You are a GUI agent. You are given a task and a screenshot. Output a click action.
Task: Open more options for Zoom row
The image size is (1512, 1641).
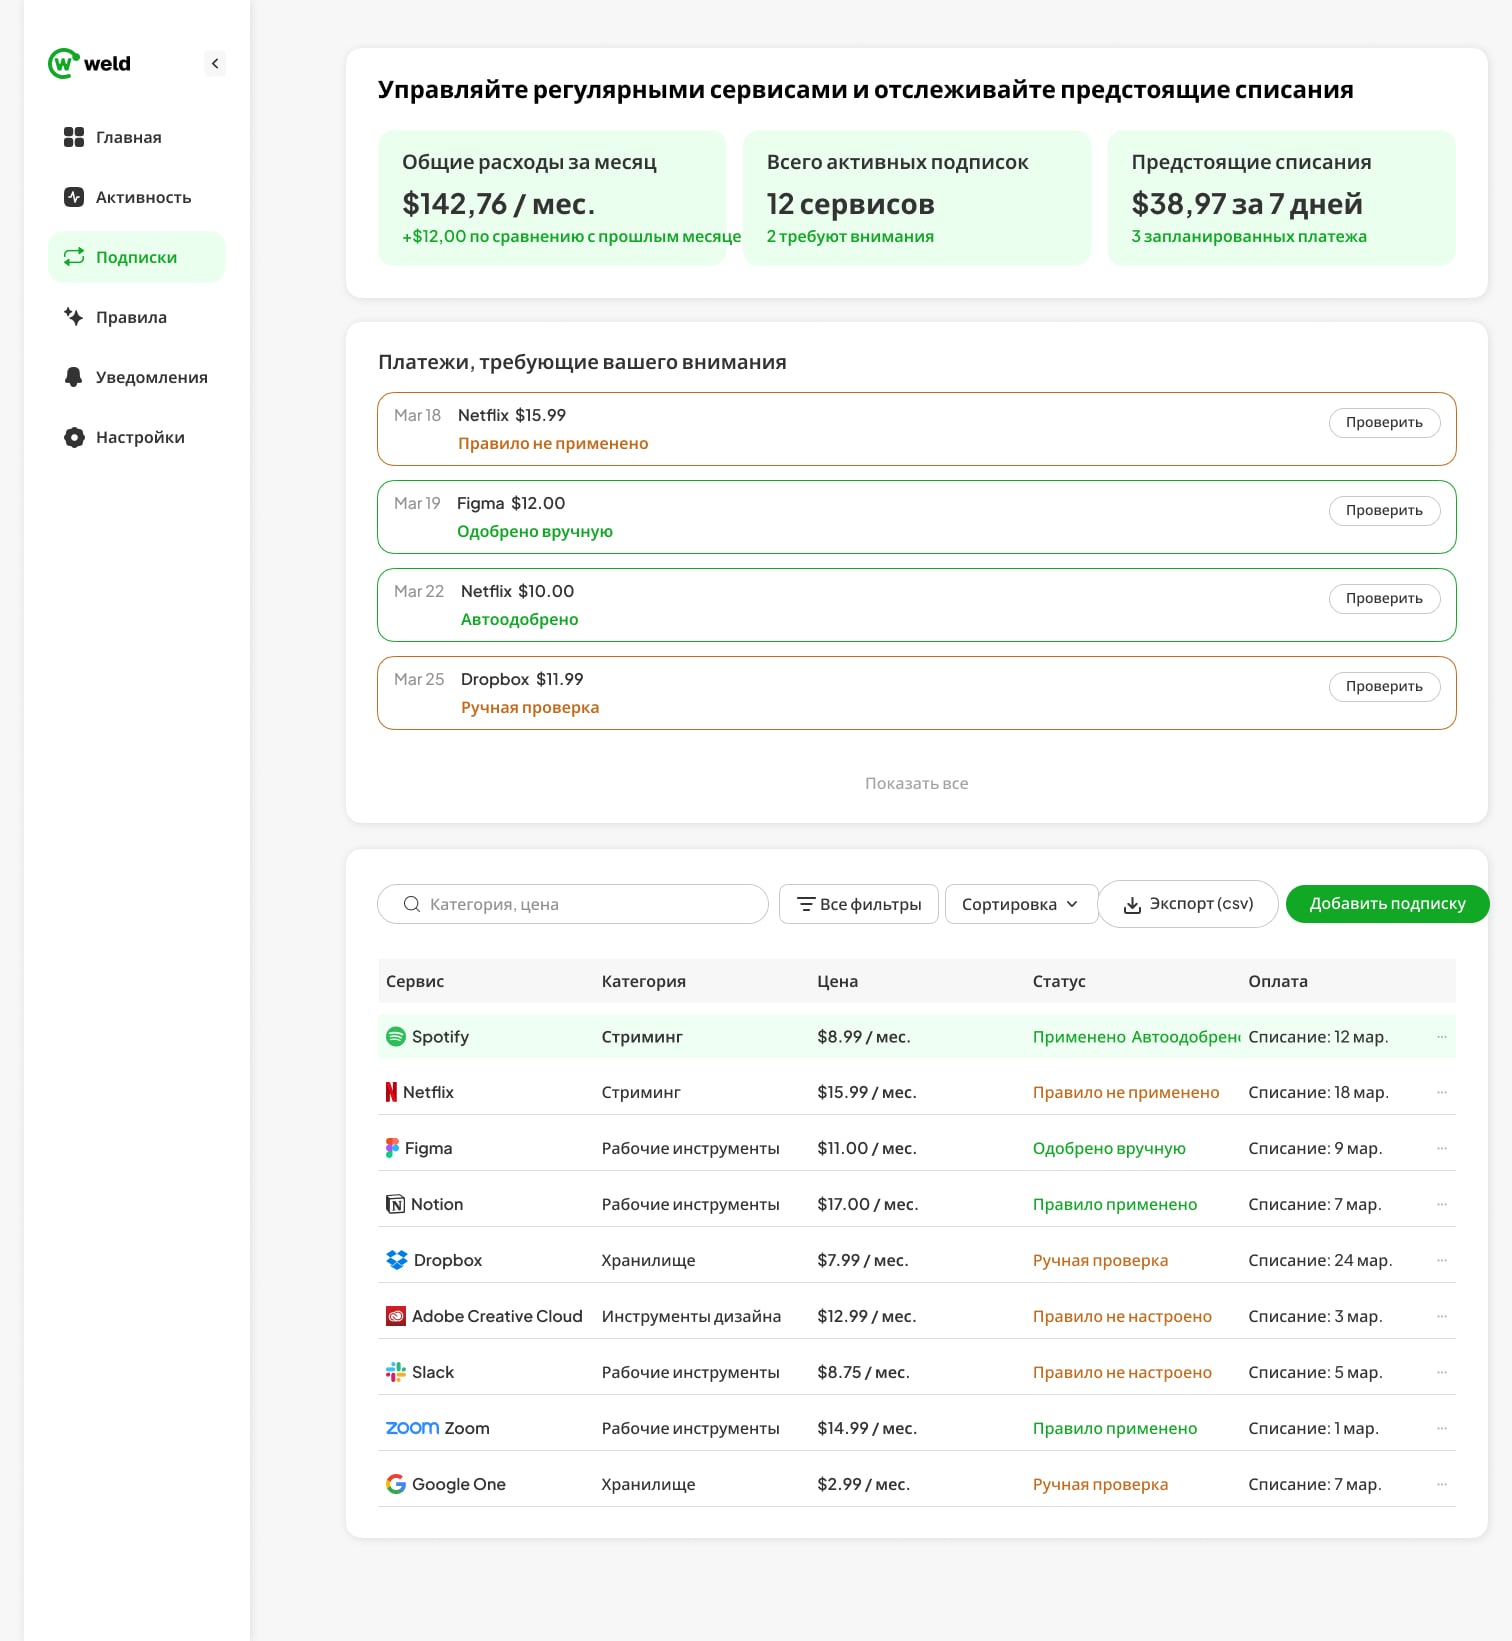[1441, 1429]
